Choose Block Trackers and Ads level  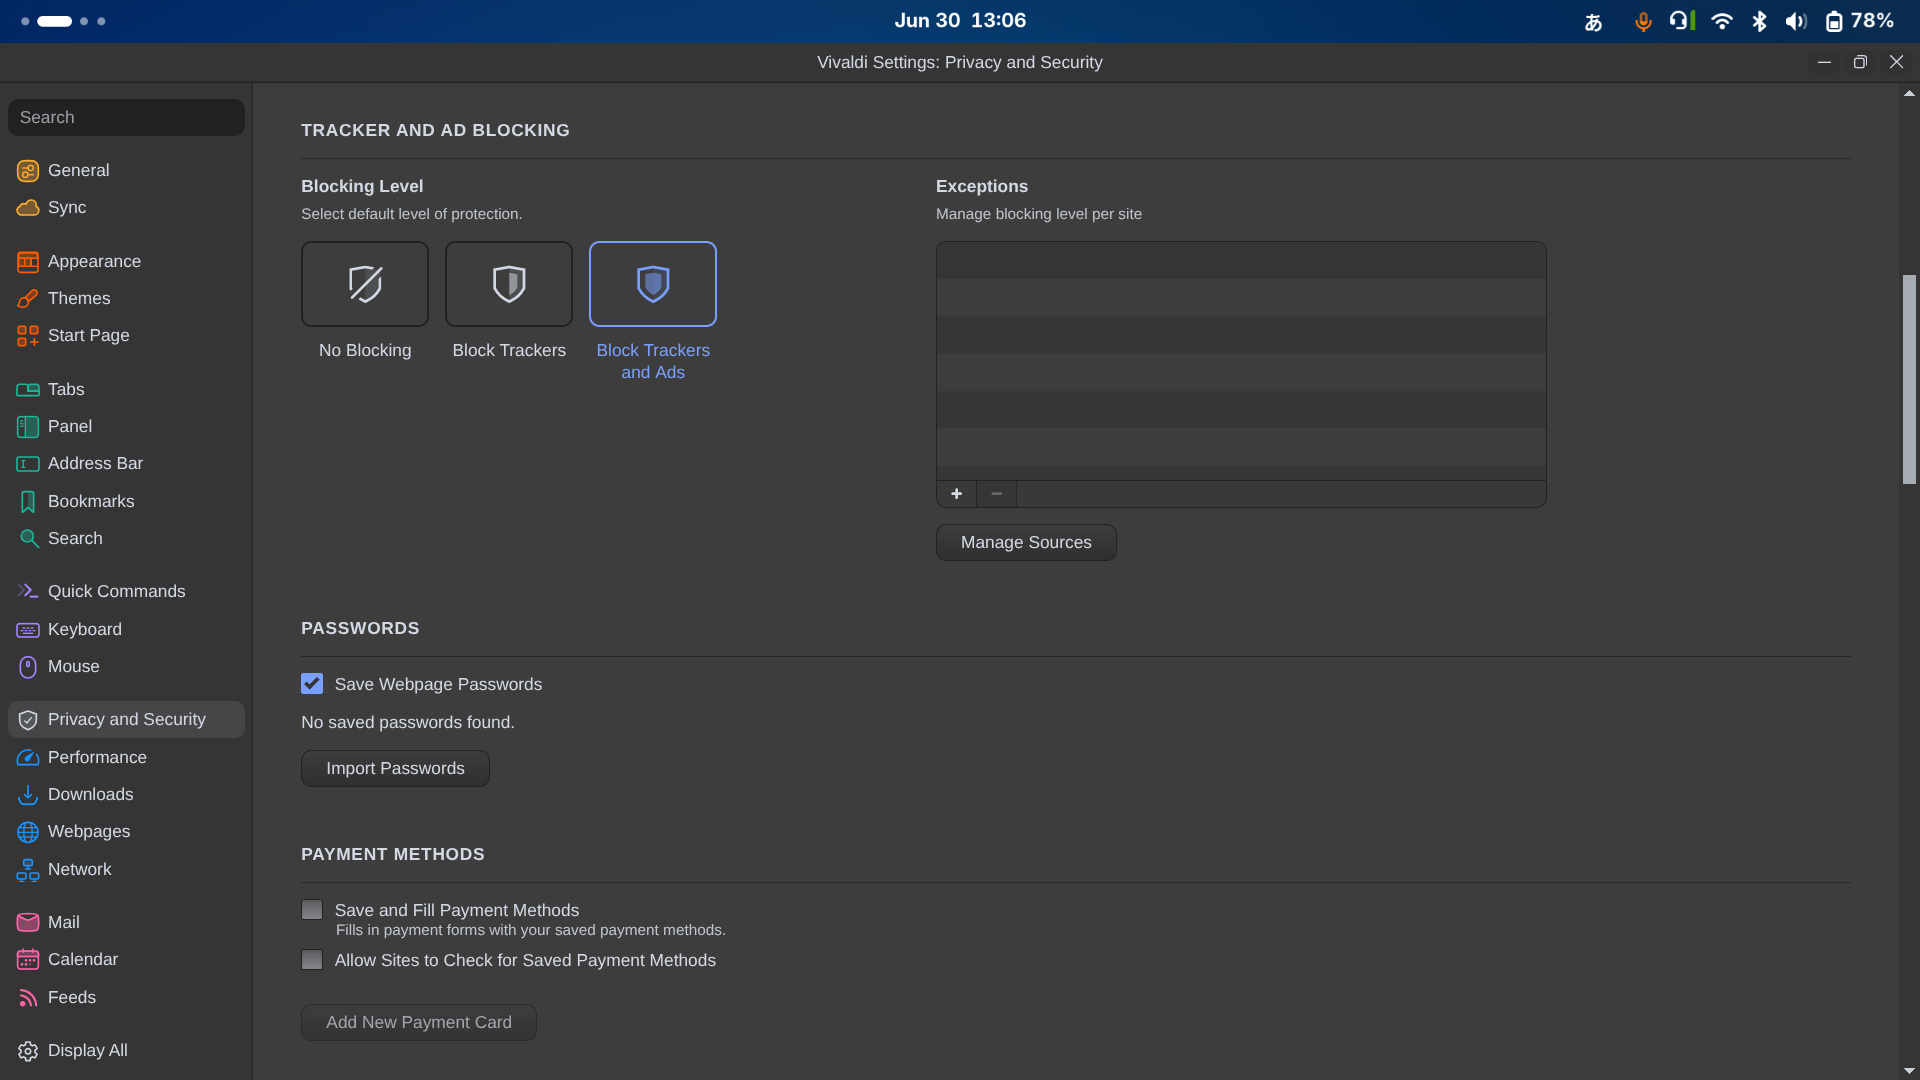[653, 284]
